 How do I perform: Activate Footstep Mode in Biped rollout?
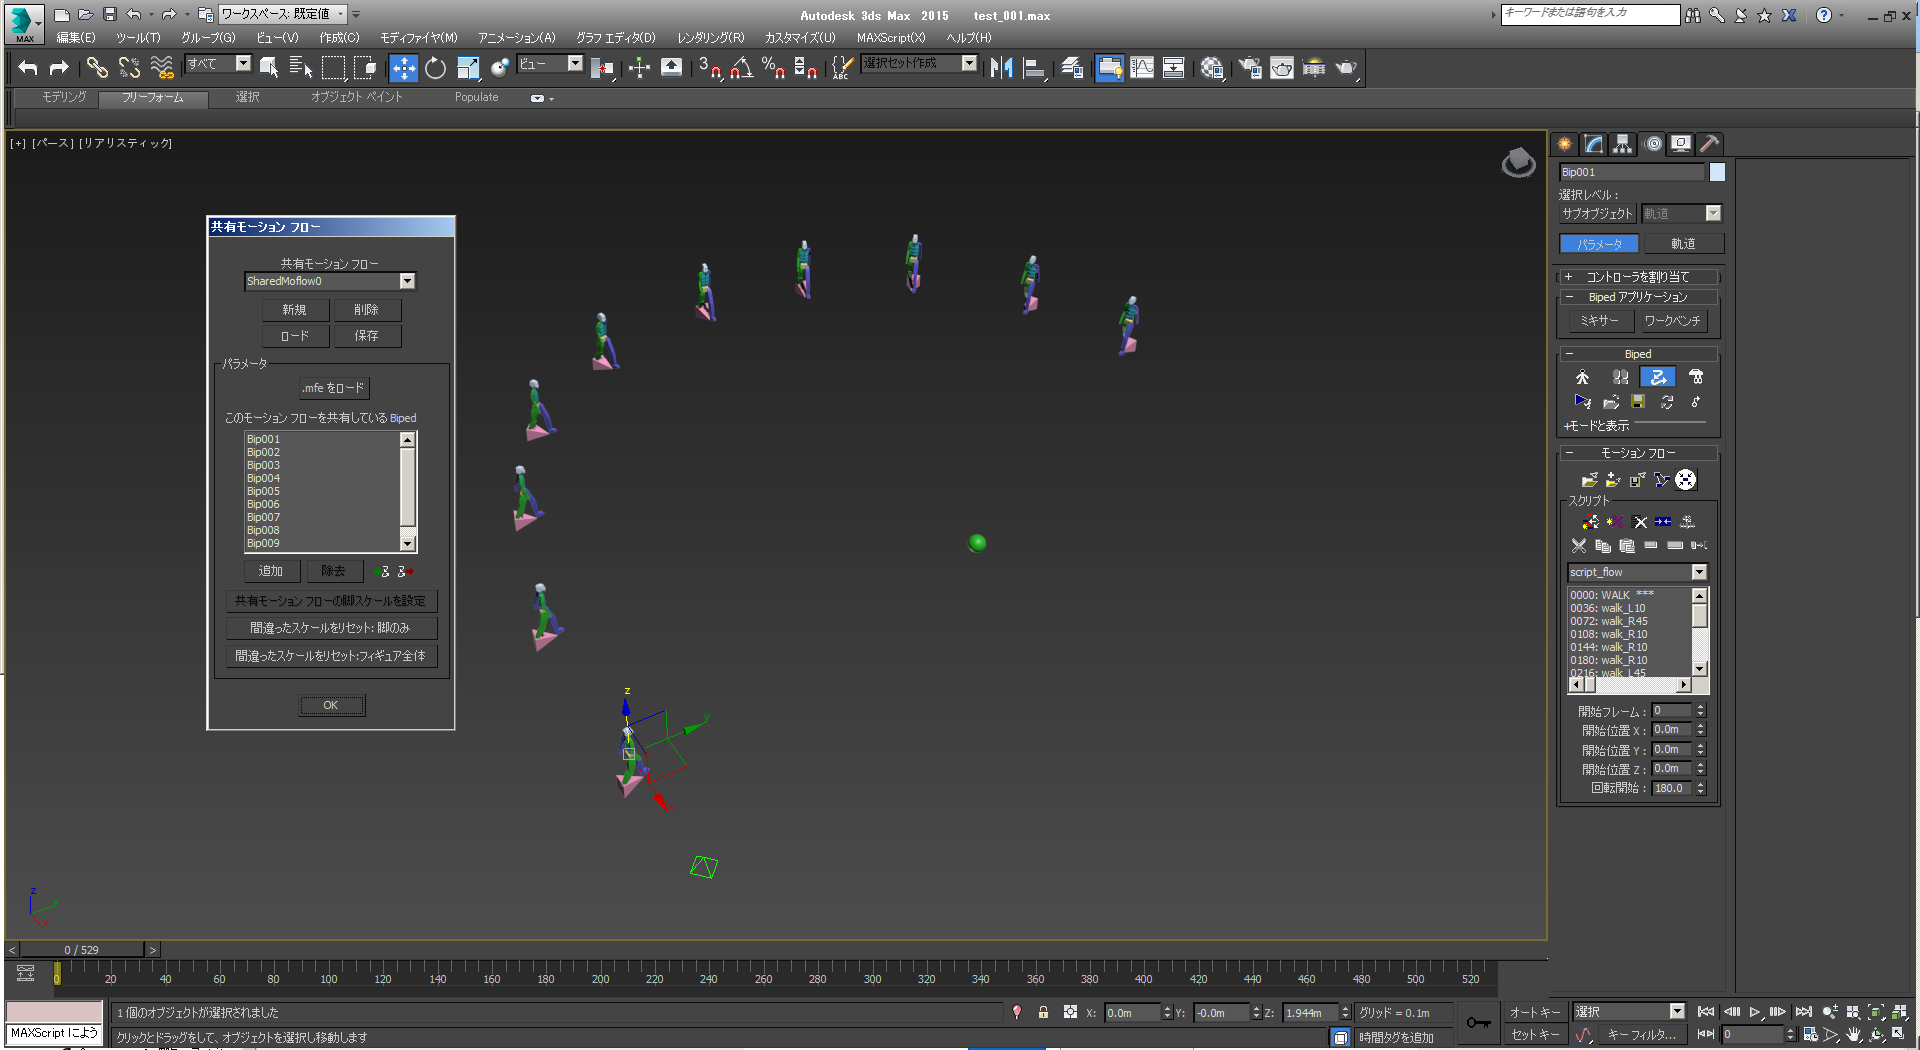point(1620,377)
